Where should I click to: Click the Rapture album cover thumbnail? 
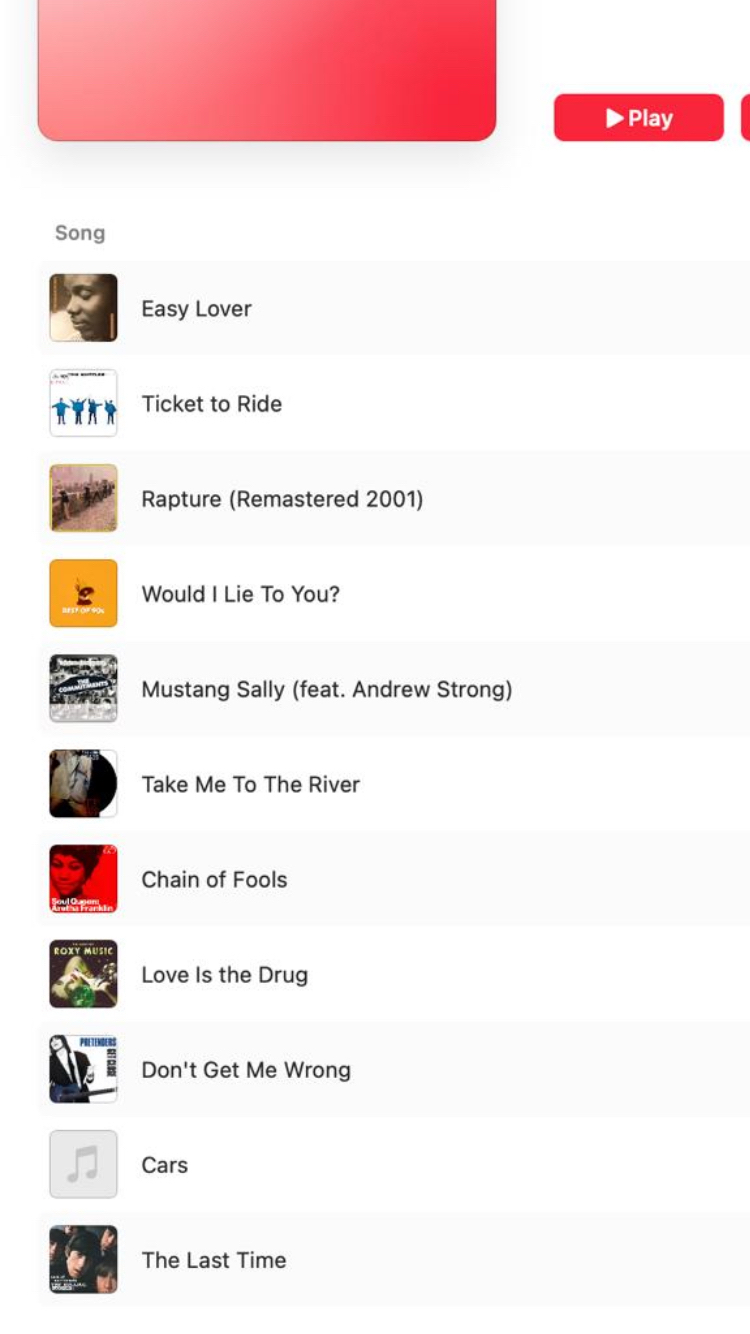pos(84,498)
